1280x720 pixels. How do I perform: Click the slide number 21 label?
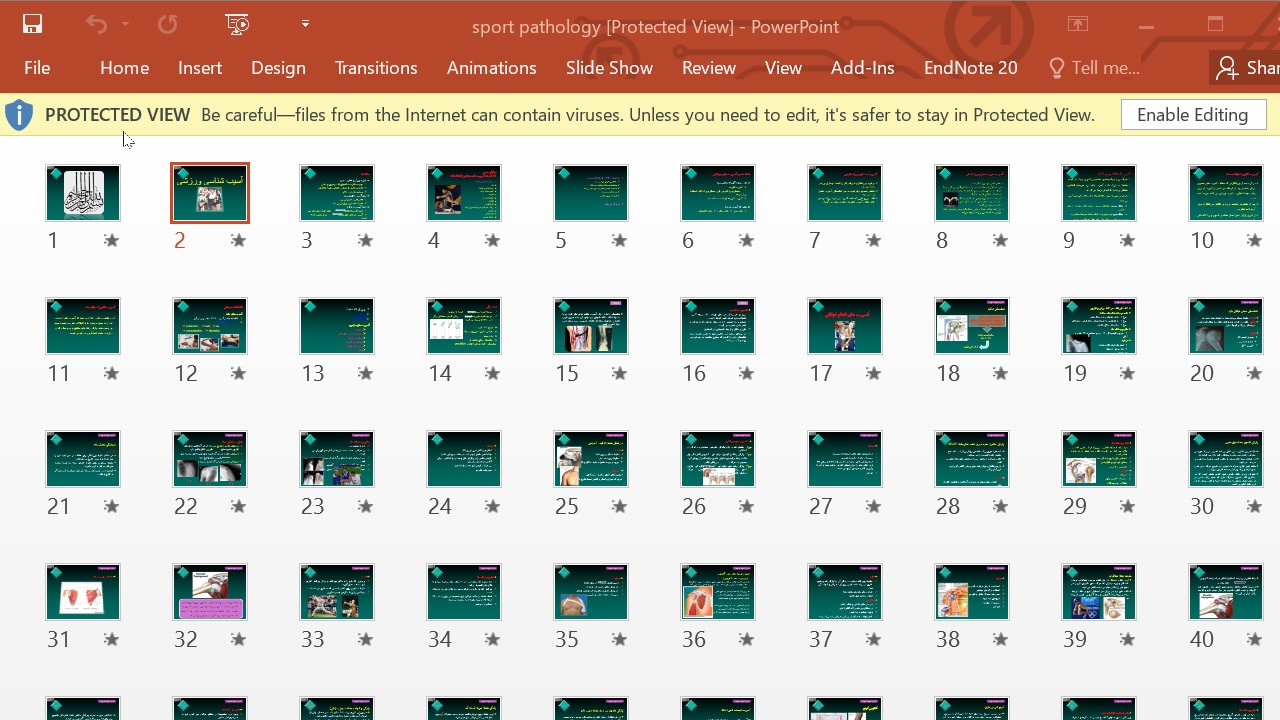(59, 506)
